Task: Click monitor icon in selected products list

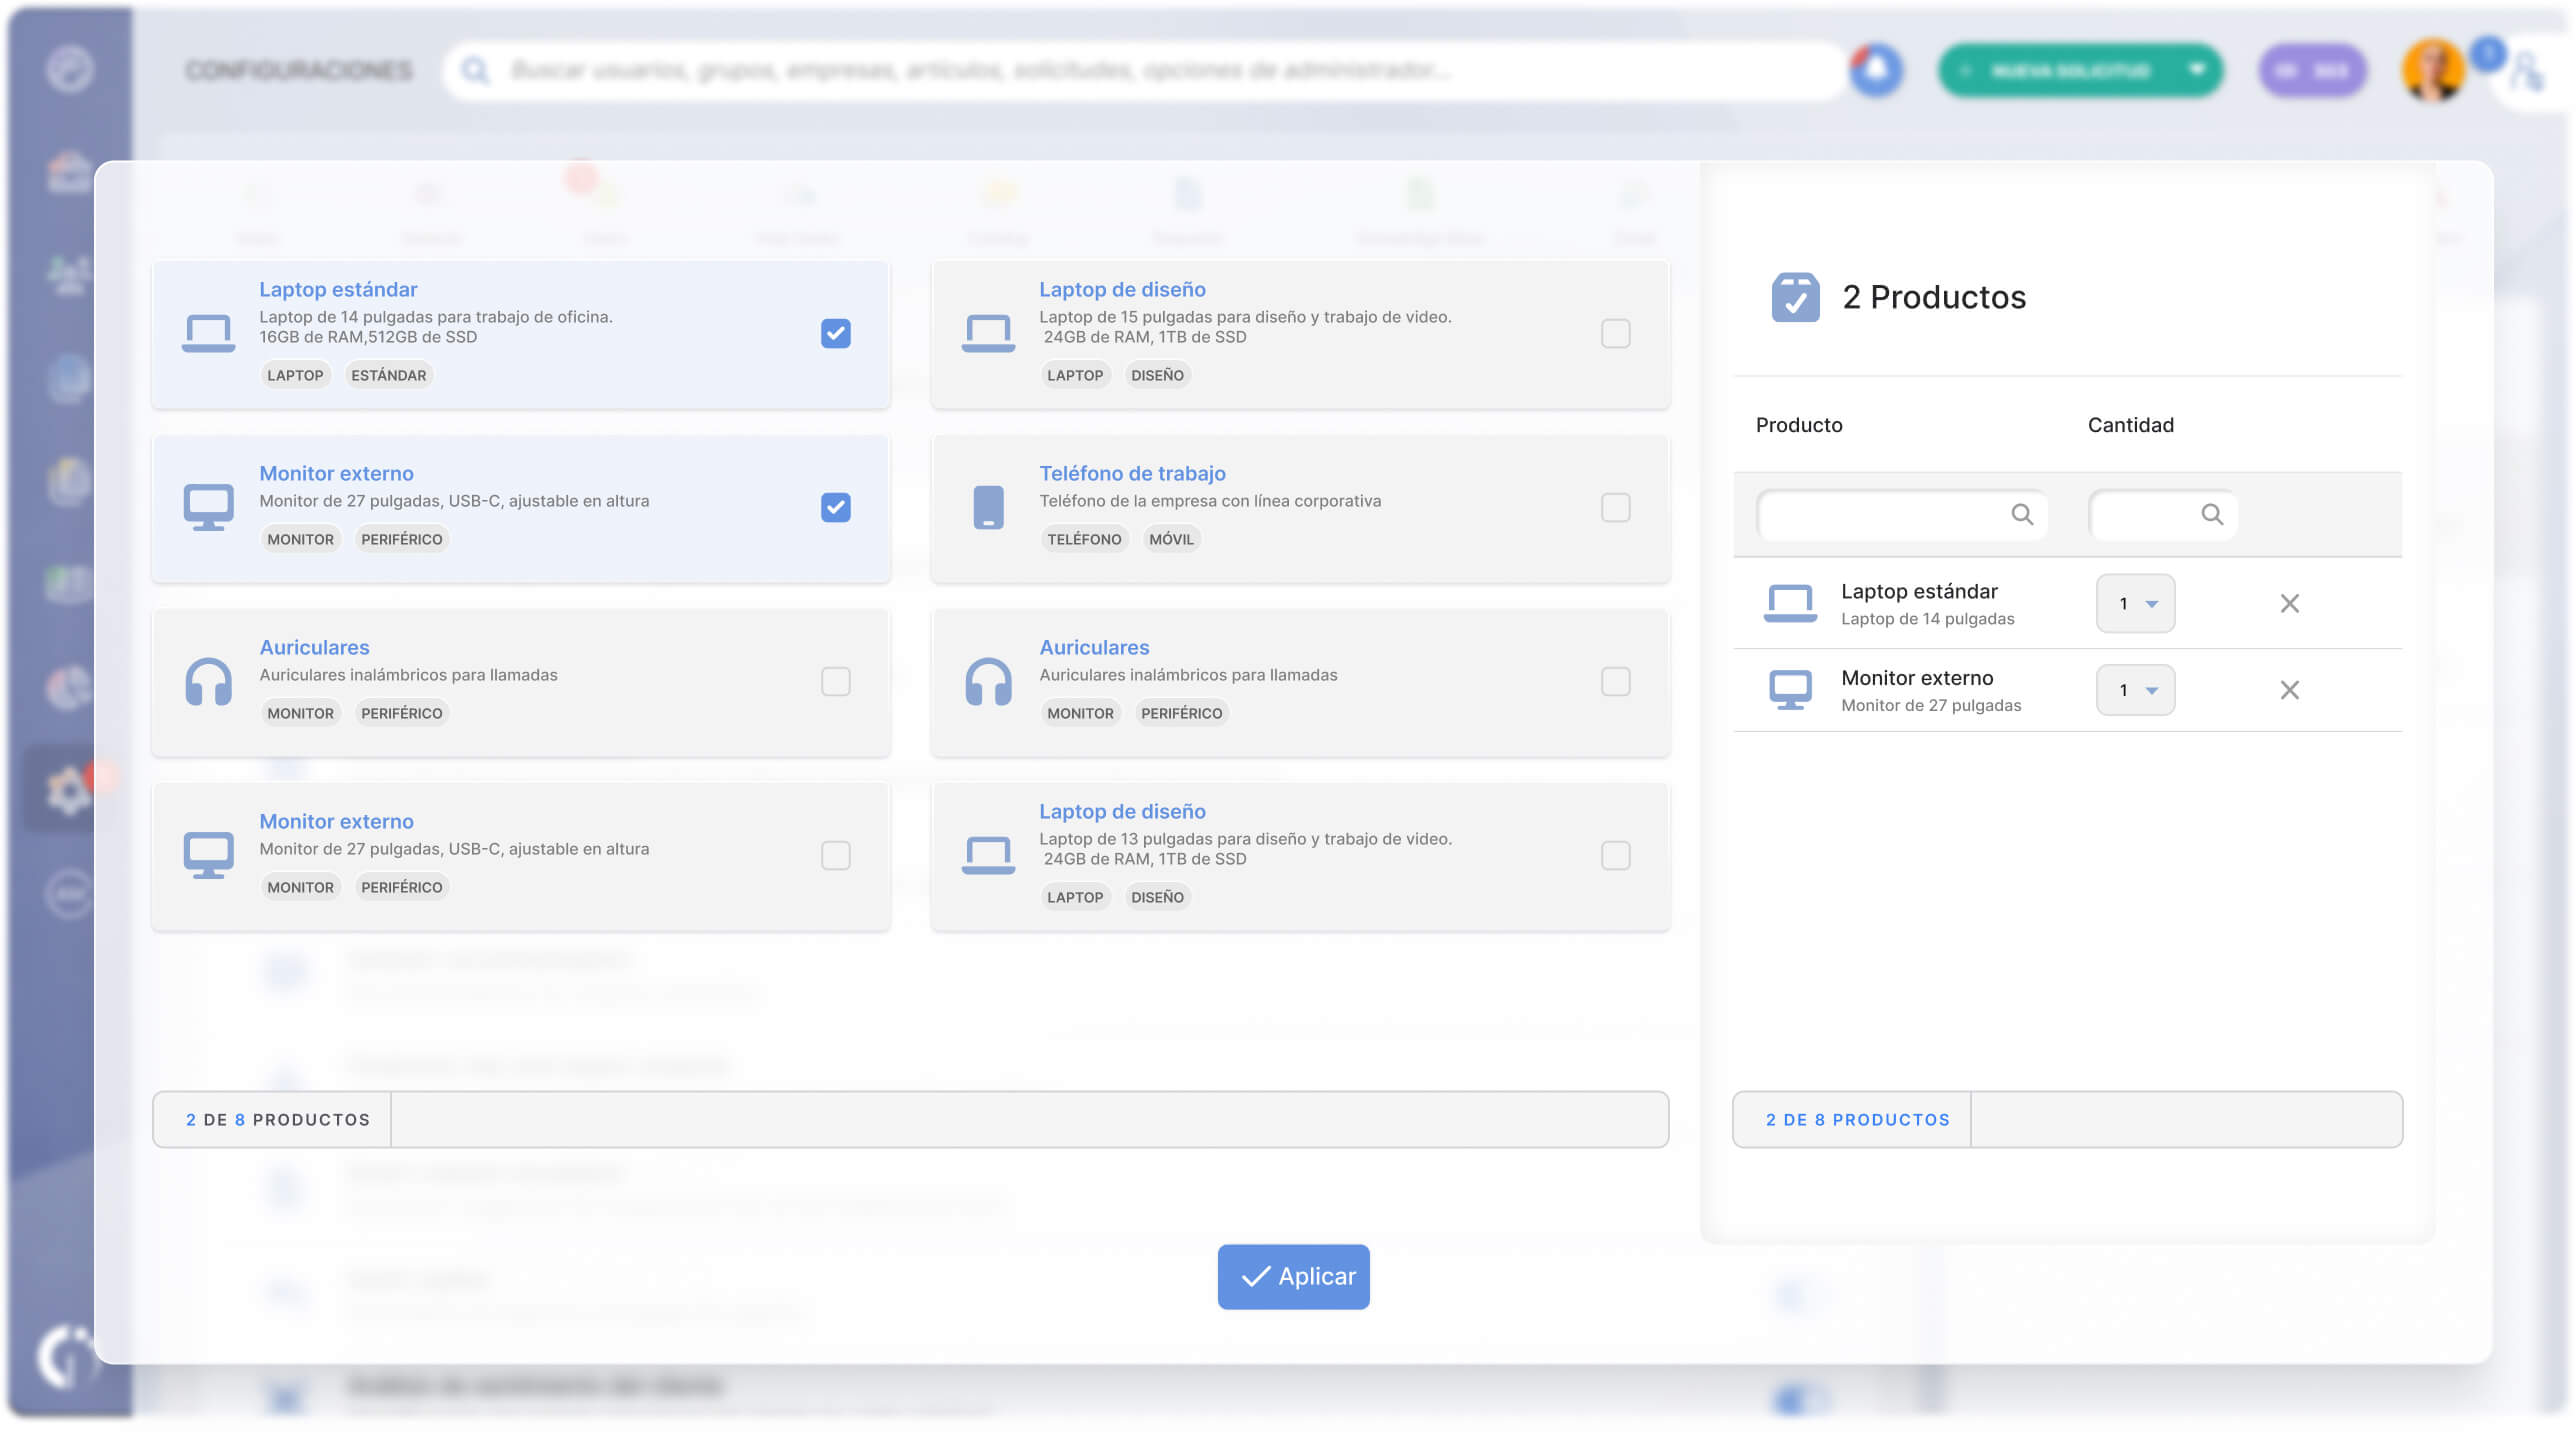Action: (x=1790, y=690)
